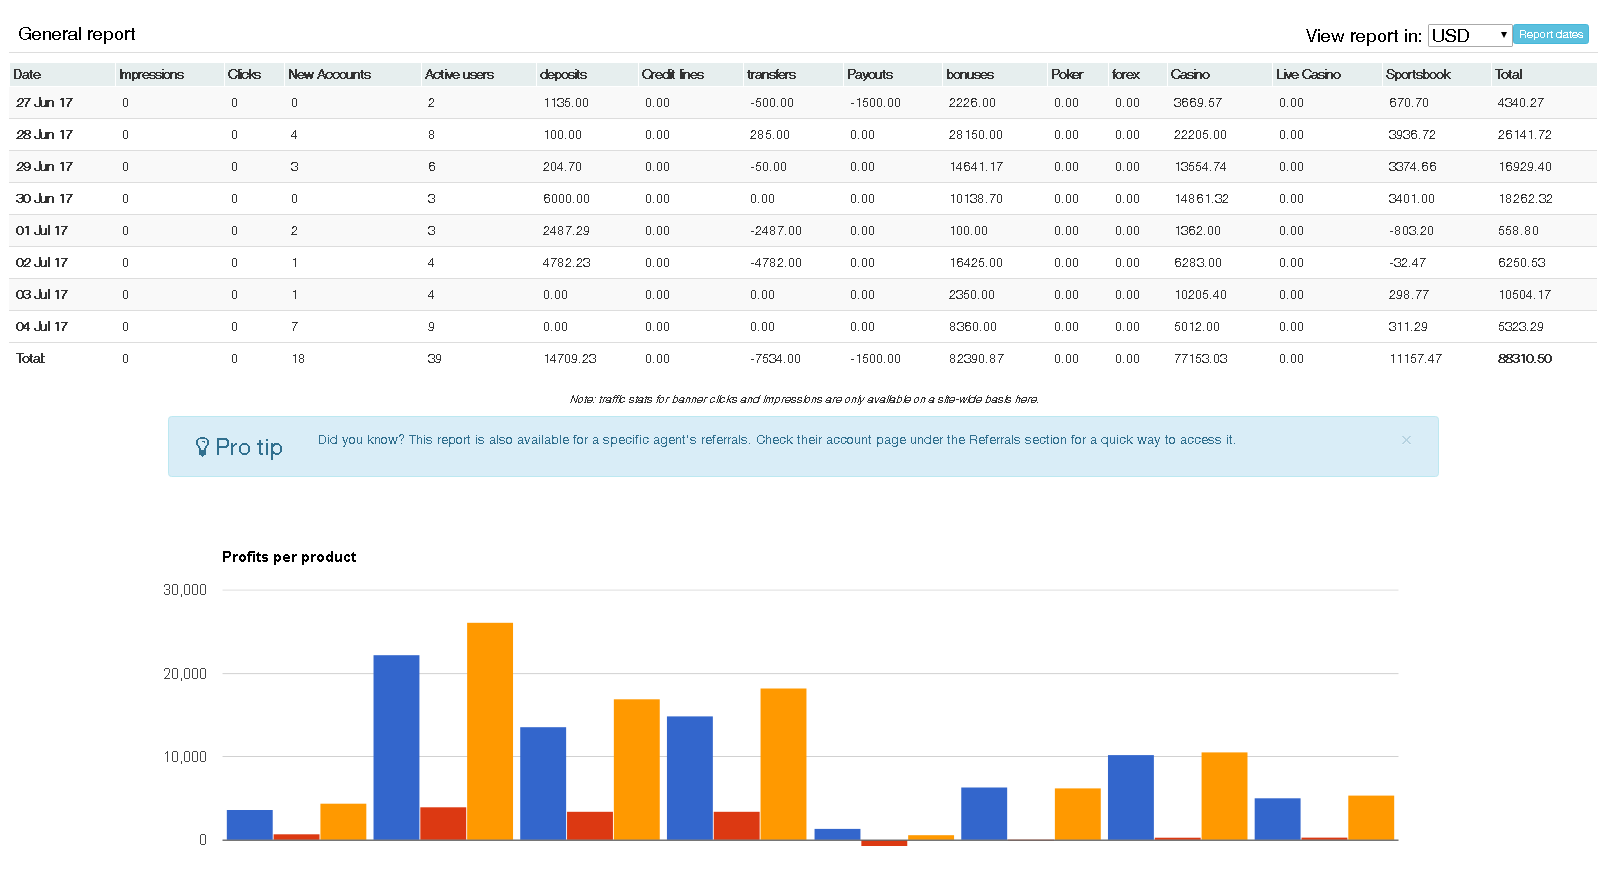Select the Active users column header

[459, 75]
